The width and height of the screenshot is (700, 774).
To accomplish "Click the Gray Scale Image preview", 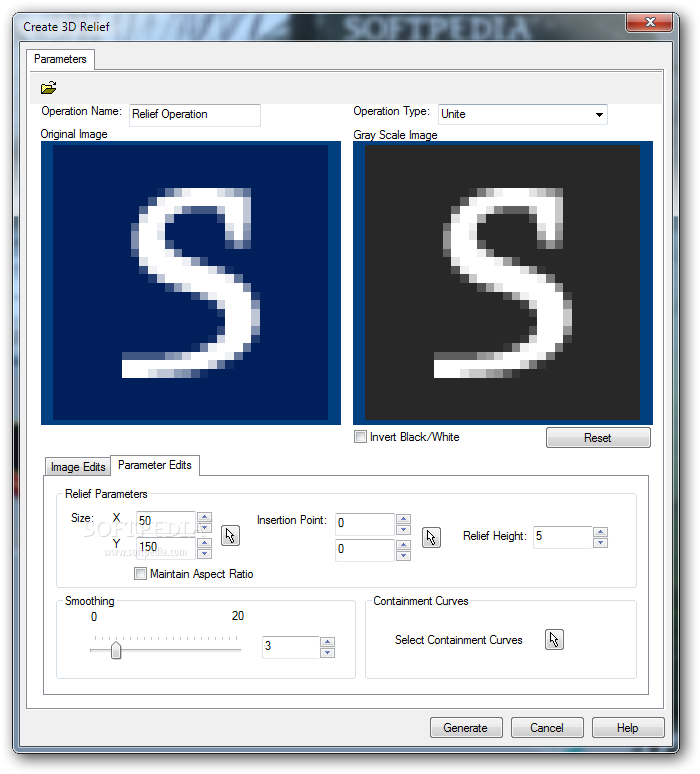I will [x=503, y=282].
